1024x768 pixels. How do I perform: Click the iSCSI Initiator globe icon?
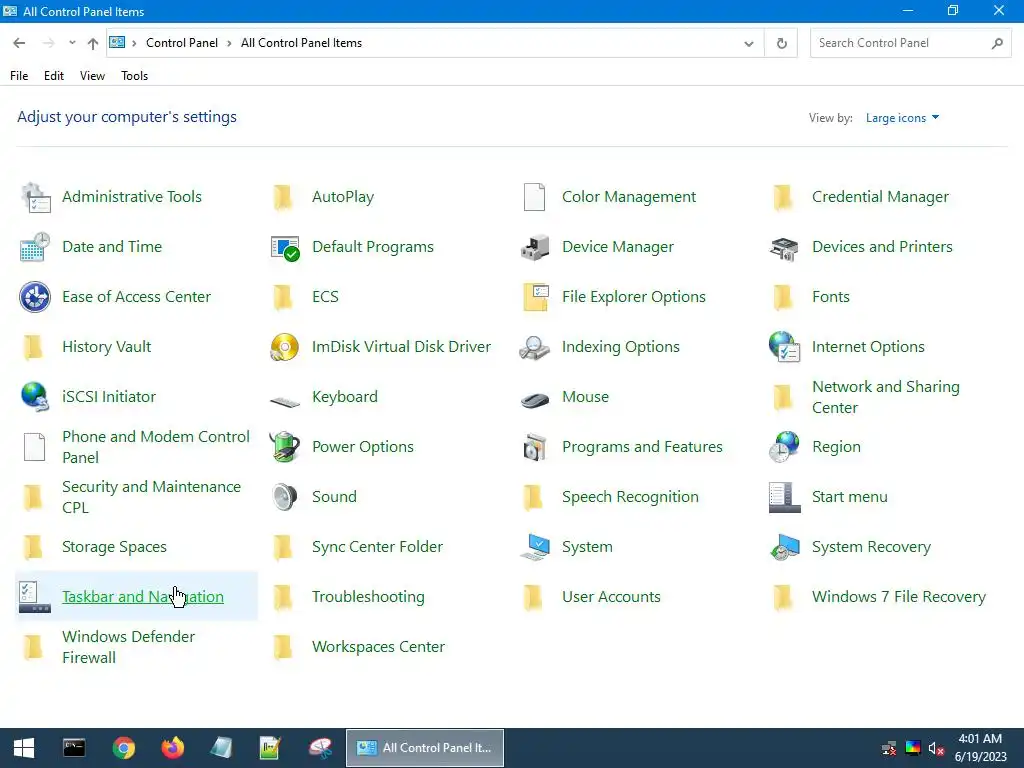35,397
